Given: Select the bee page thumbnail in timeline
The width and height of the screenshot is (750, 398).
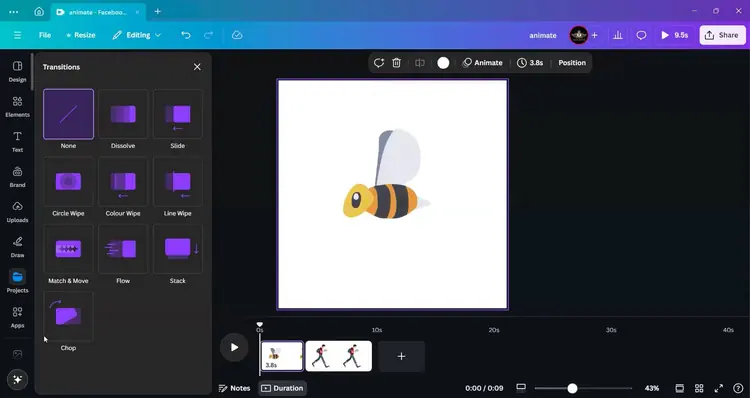Looking at the screenshot, I should coord(282,356).
